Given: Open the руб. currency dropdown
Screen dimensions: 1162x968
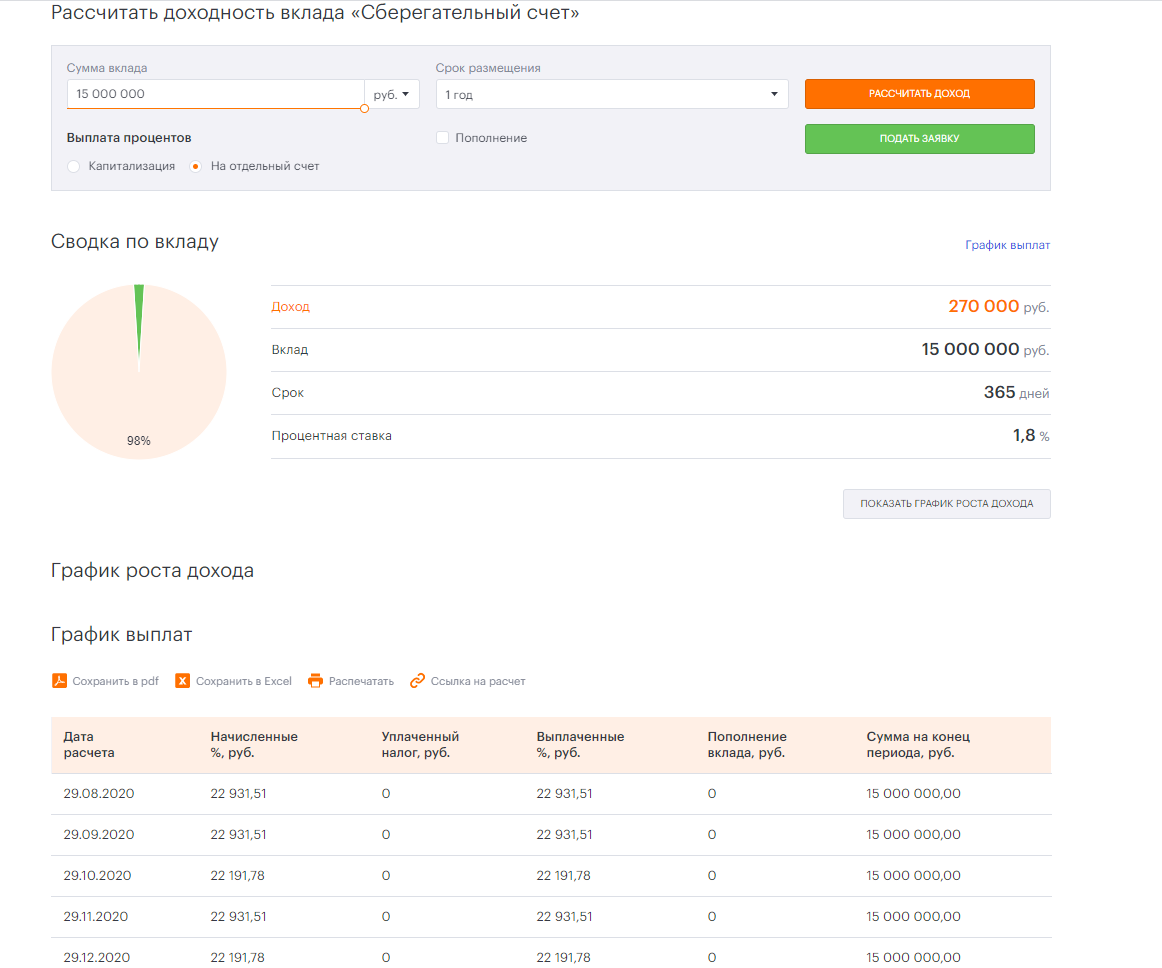Looking at the screenshot, I should (392, 94).
